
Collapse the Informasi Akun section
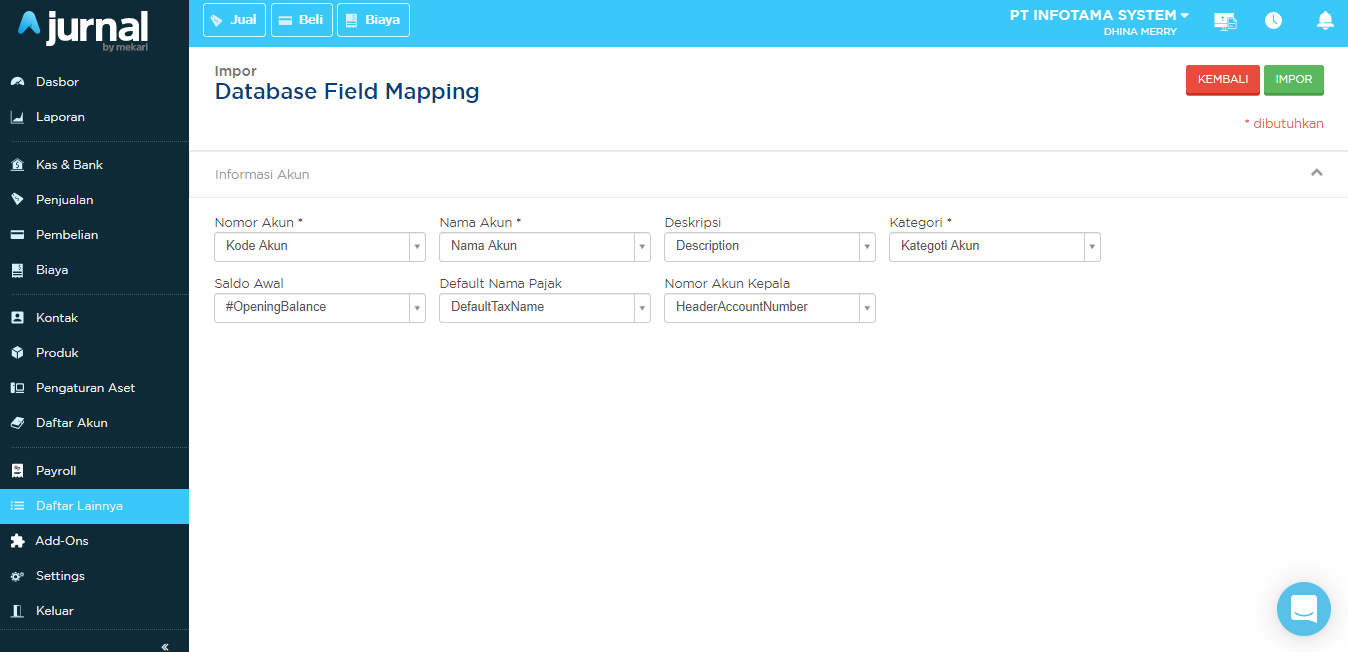point(1316,173)
